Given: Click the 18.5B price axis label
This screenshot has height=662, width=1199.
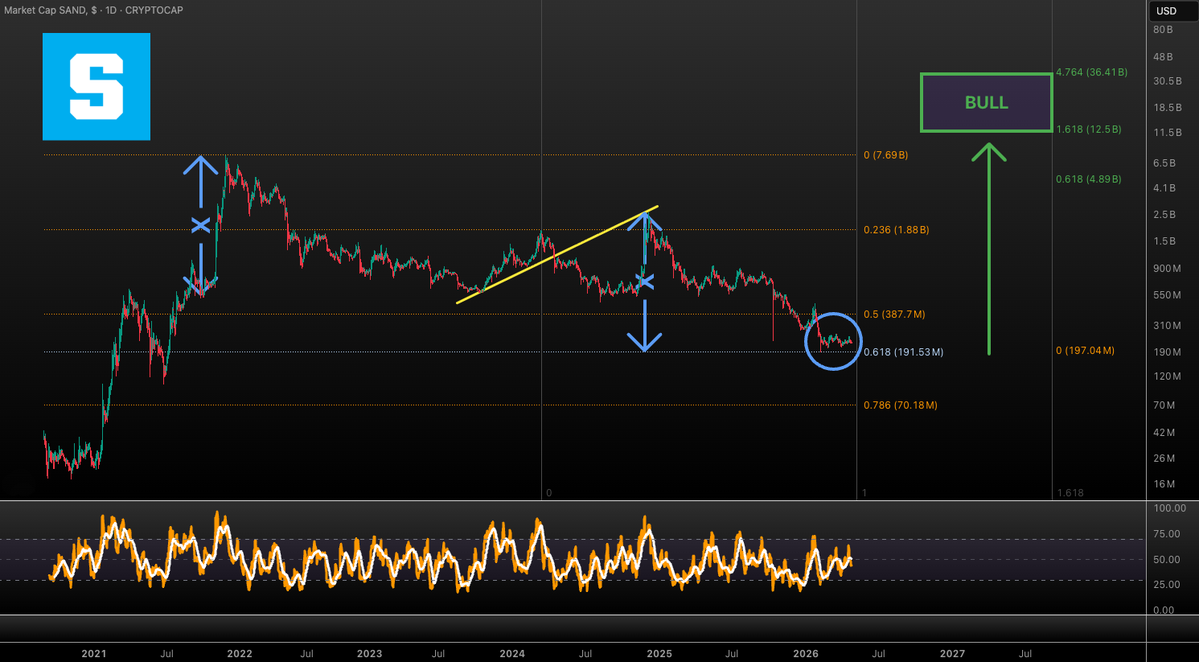Looking at the screenshot, I should point(1167,108).
